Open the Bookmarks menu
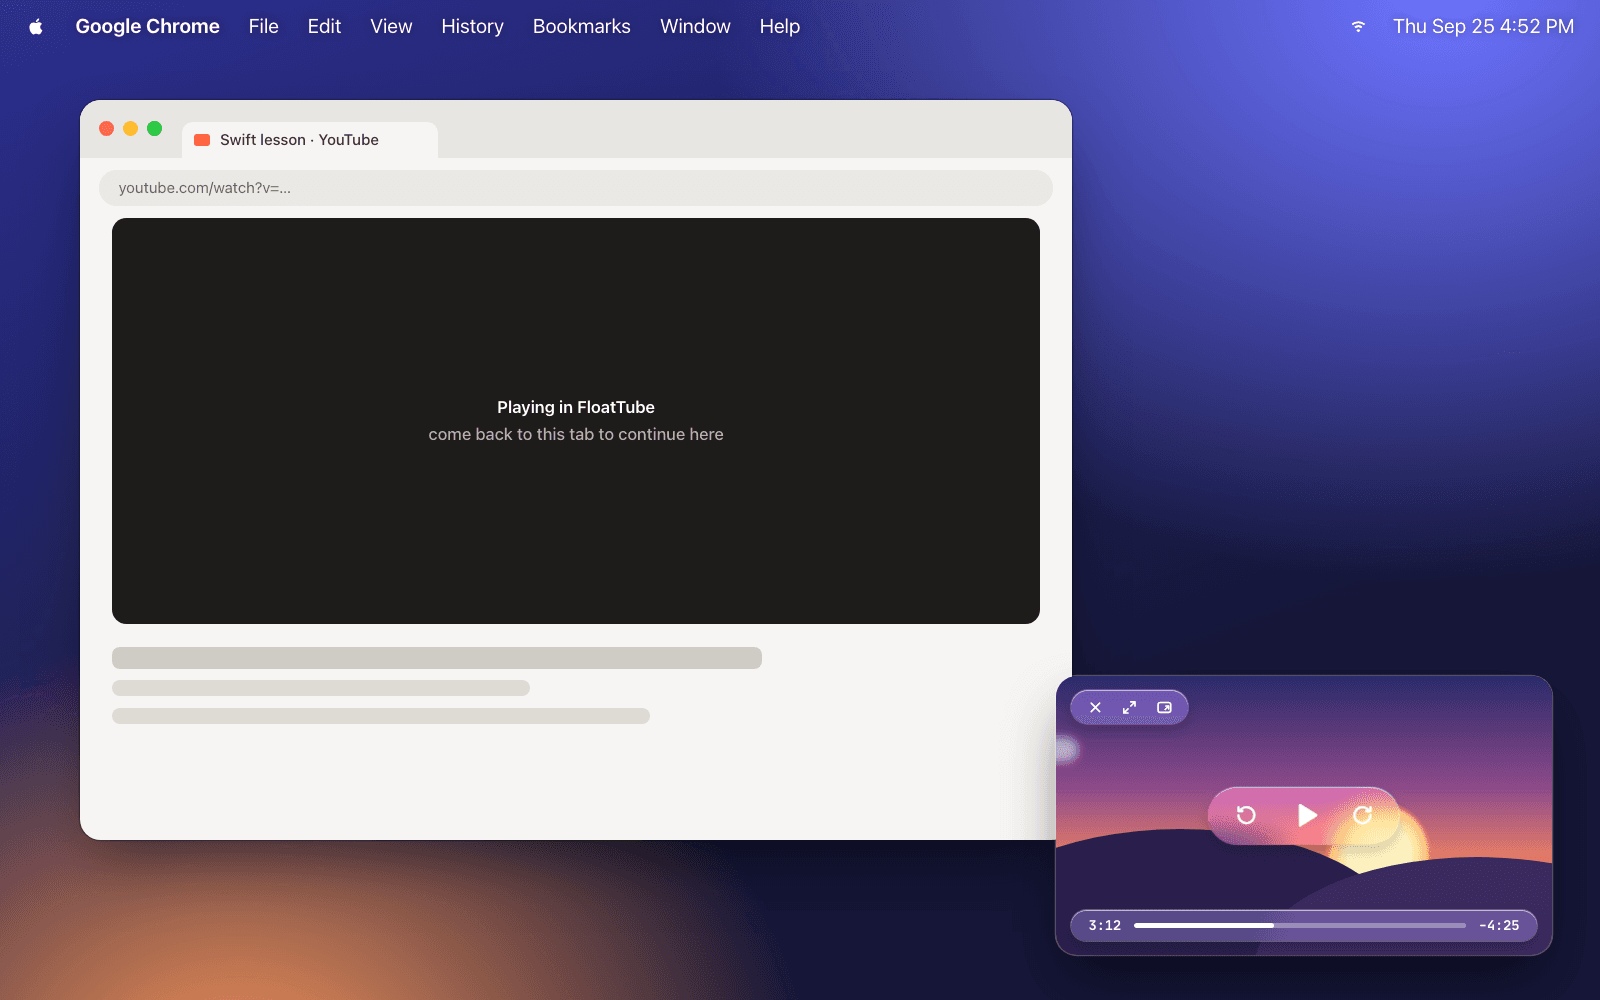 pos(582,27)
